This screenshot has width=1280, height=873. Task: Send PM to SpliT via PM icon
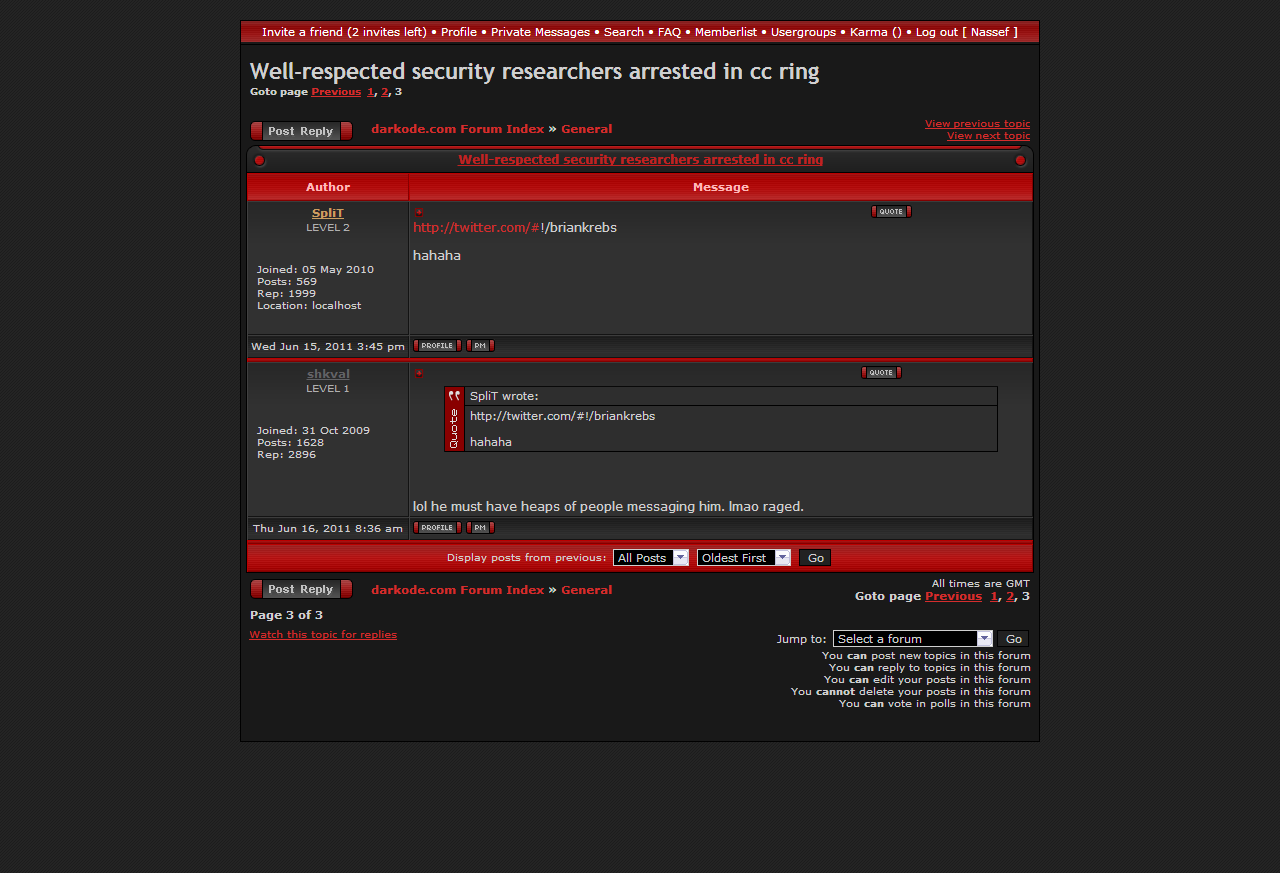(x=480, y=346)
